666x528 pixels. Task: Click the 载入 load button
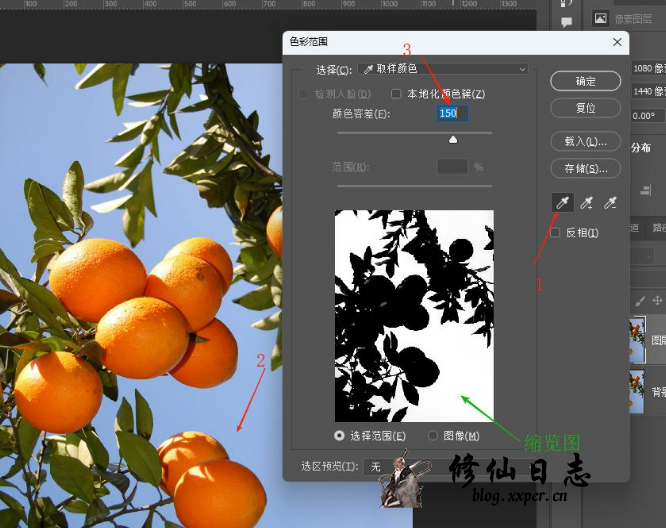click(585, 142)
